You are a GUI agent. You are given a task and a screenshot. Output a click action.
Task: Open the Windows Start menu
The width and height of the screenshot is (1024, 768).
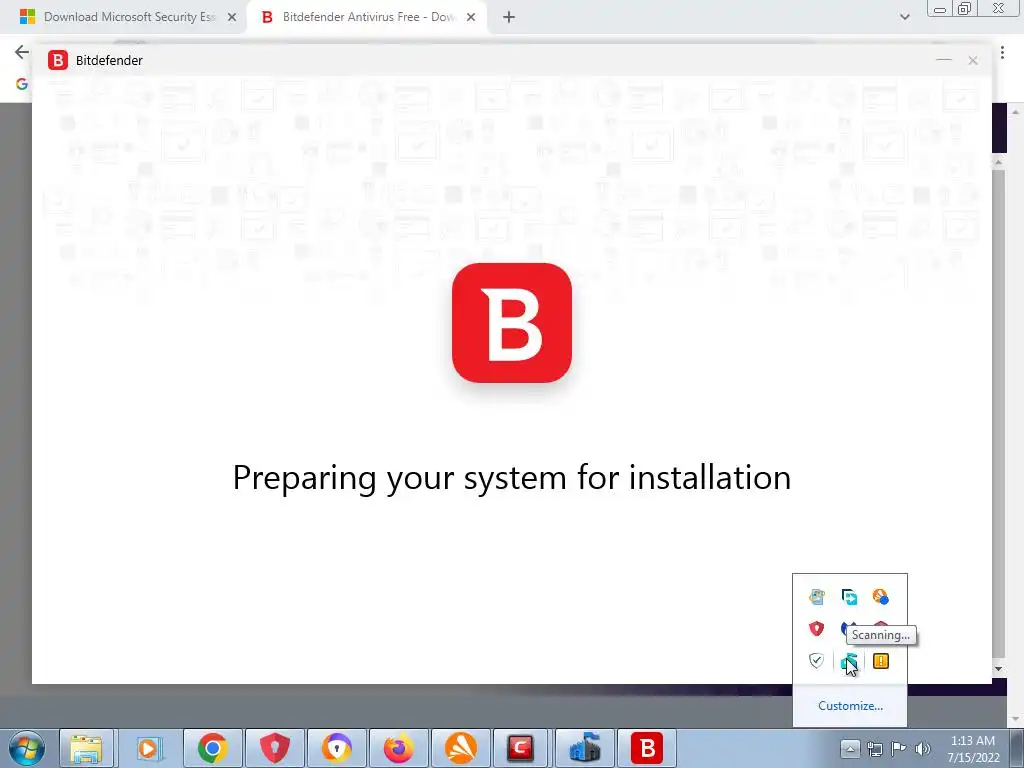coord(26,748)
